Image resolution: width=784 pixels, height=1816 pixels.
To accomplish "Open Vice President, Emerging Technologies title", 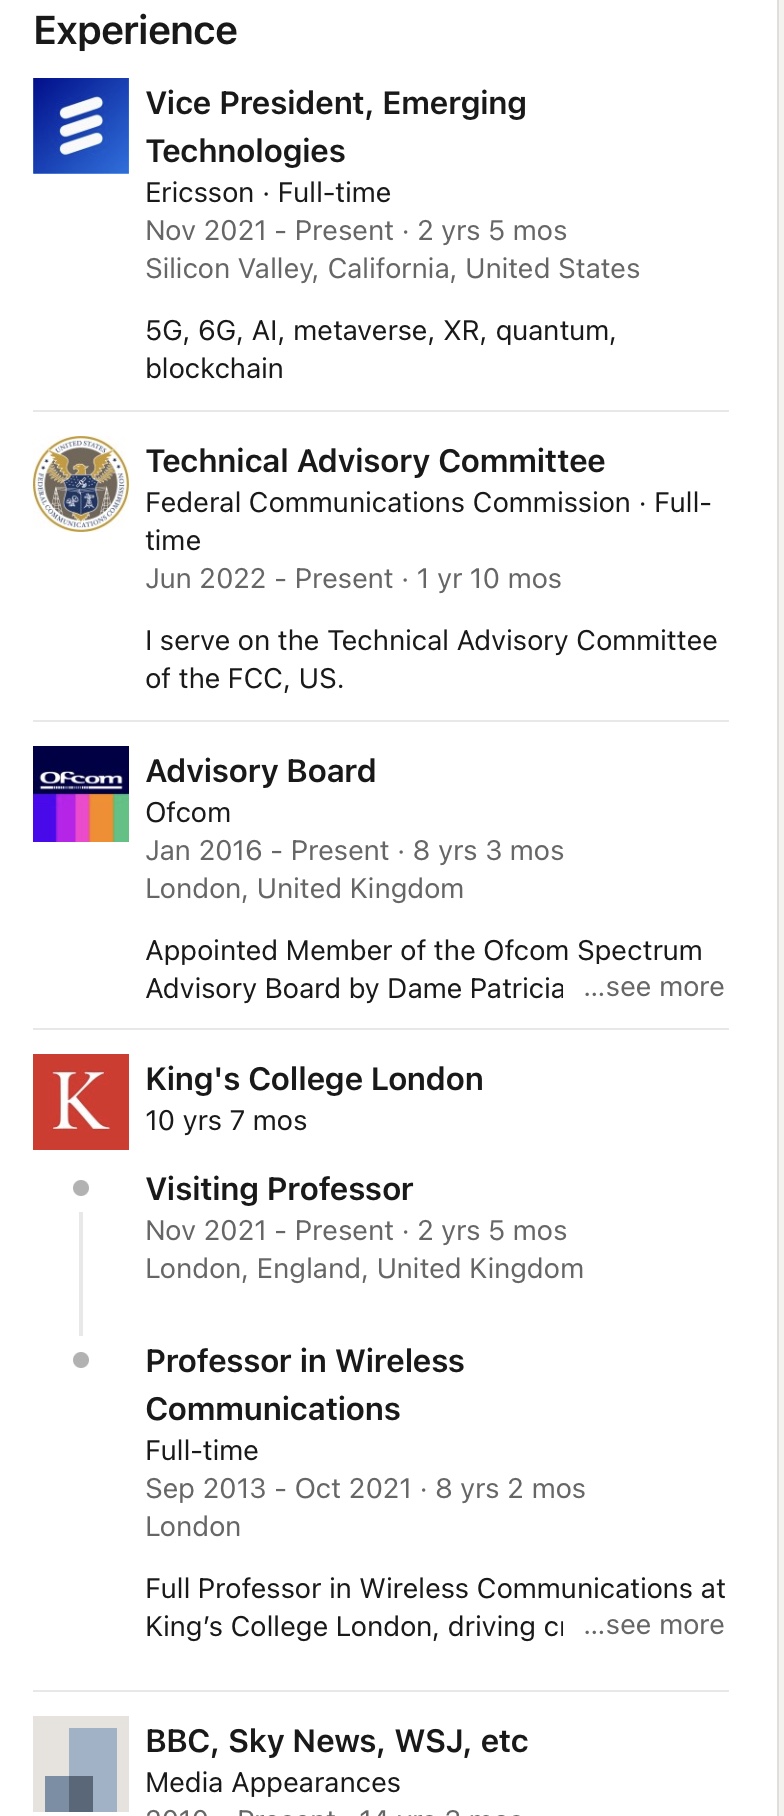I will pos(336,127).
